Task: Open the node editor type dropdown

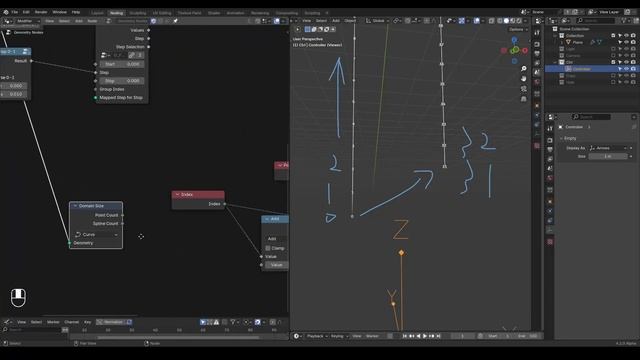Action: click(x=8, y=21)
